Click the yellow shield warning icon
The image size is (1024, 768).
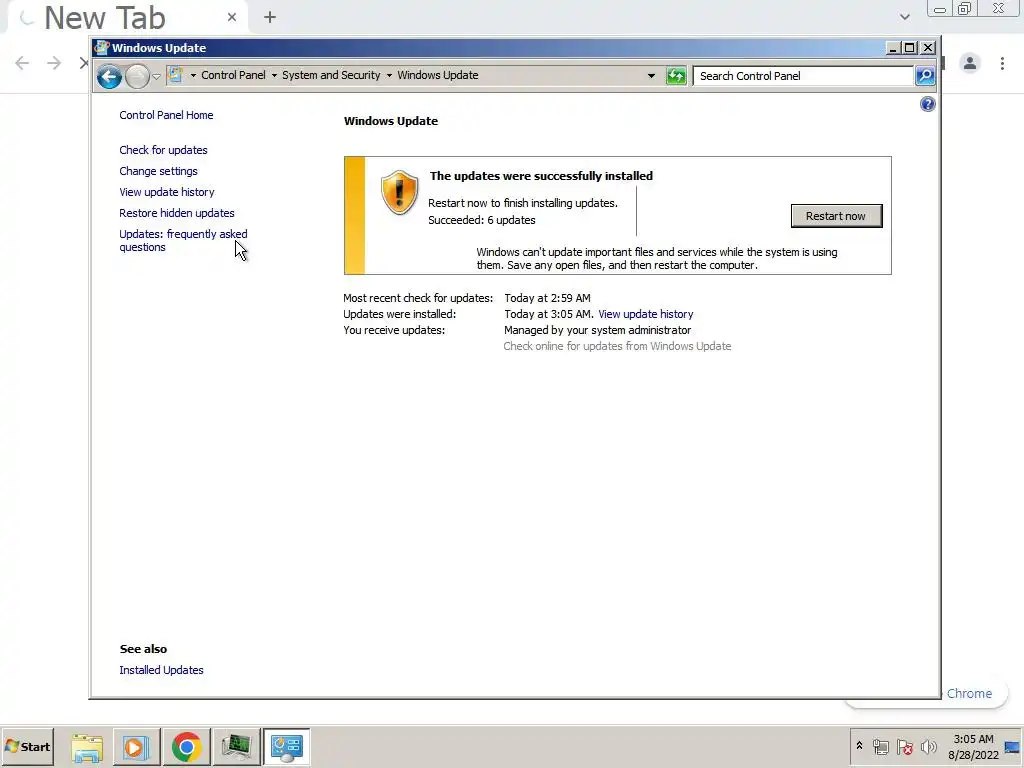(x=399, y=193)
